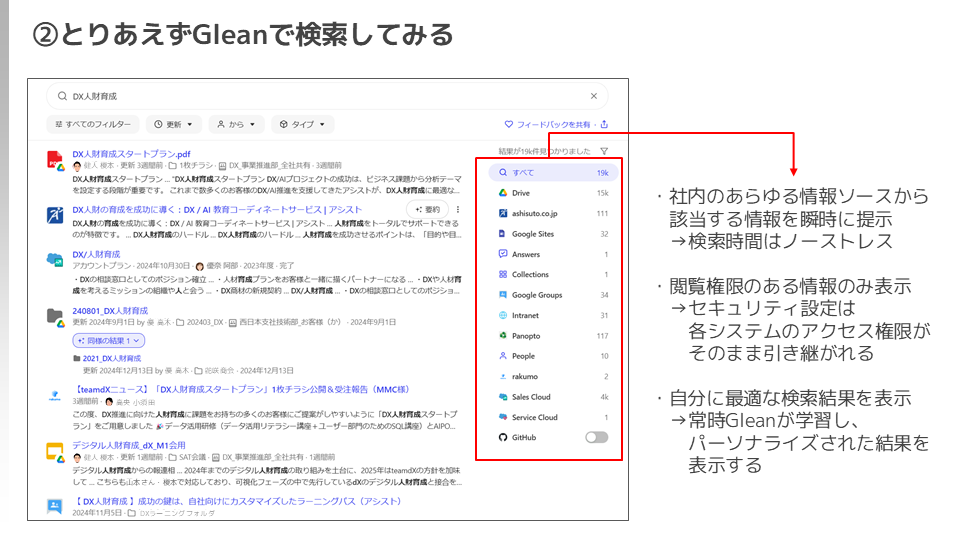Click the Ashisuto site icon beside second result

[x=55, y=216]
